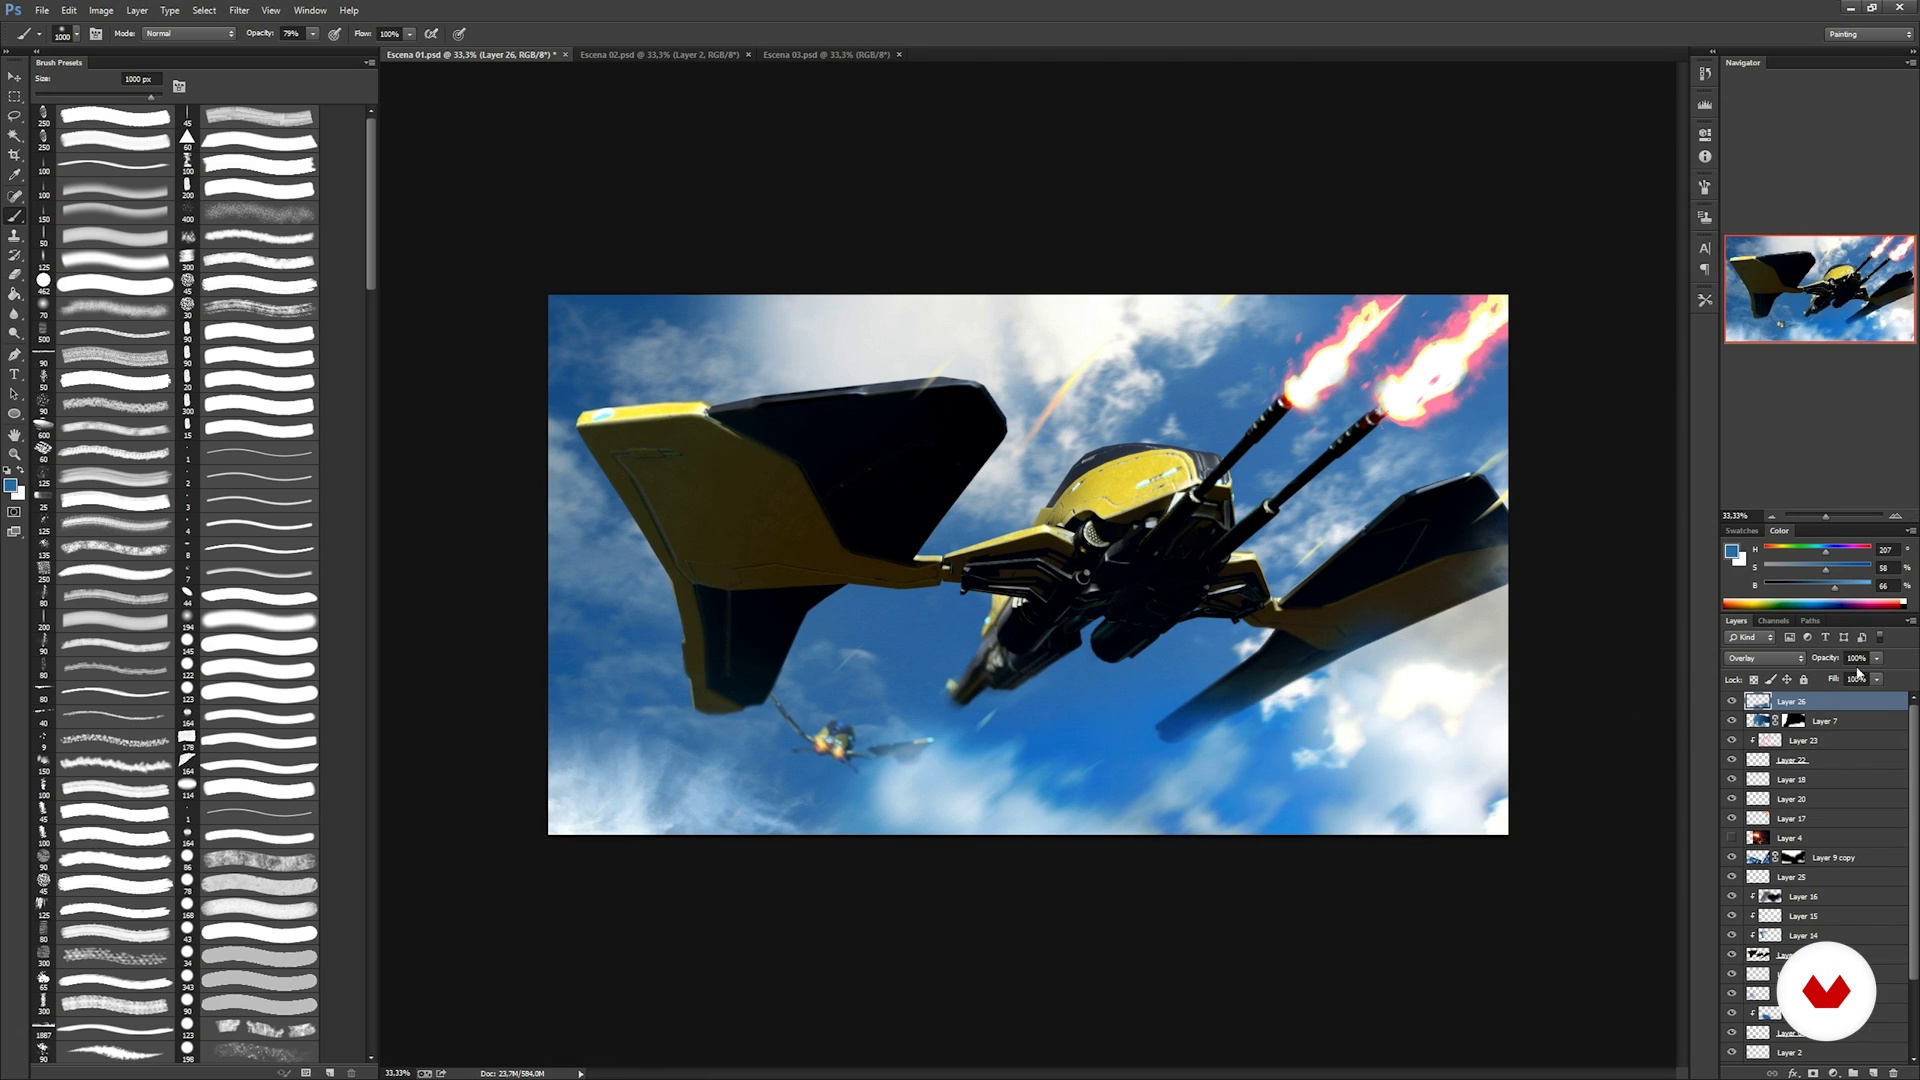
Task: Select the Horizontal Type tool
Action: click(x=14, y=375)
